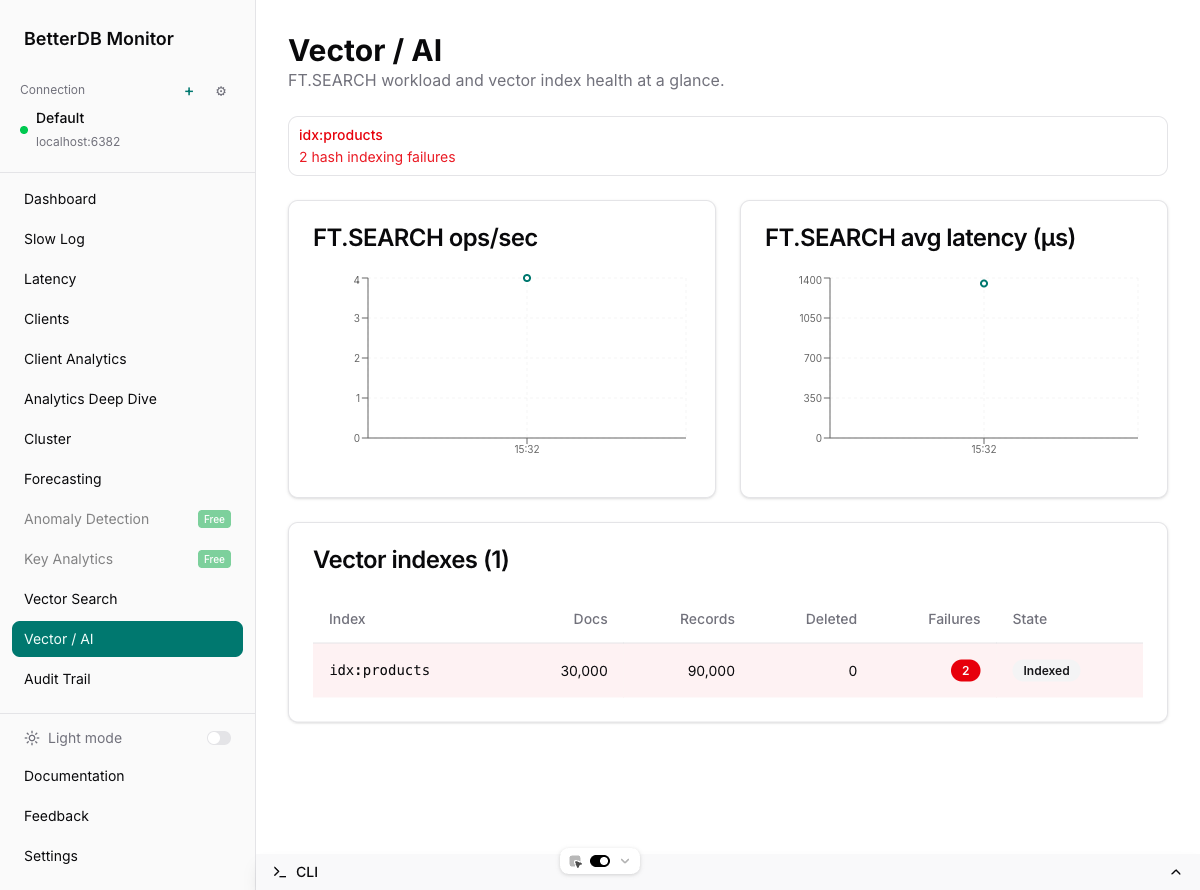Click the CLI terminal prompt icon
This screenshot has width=1200, height=890.
279,871
